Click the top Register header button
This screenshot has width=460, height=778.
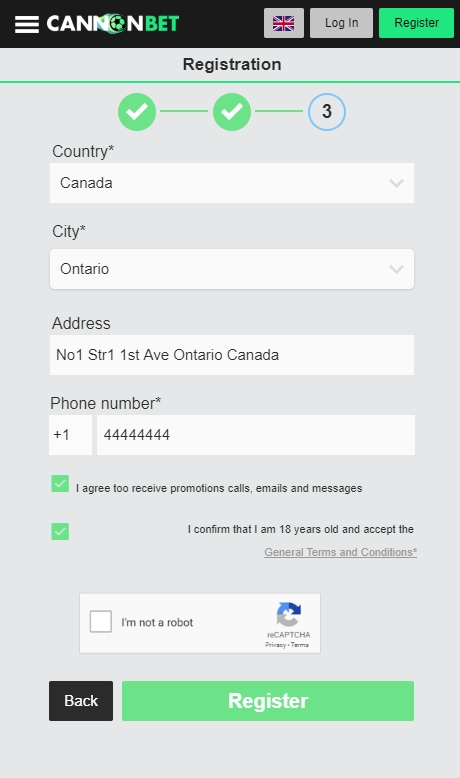(x=416, y=23)
